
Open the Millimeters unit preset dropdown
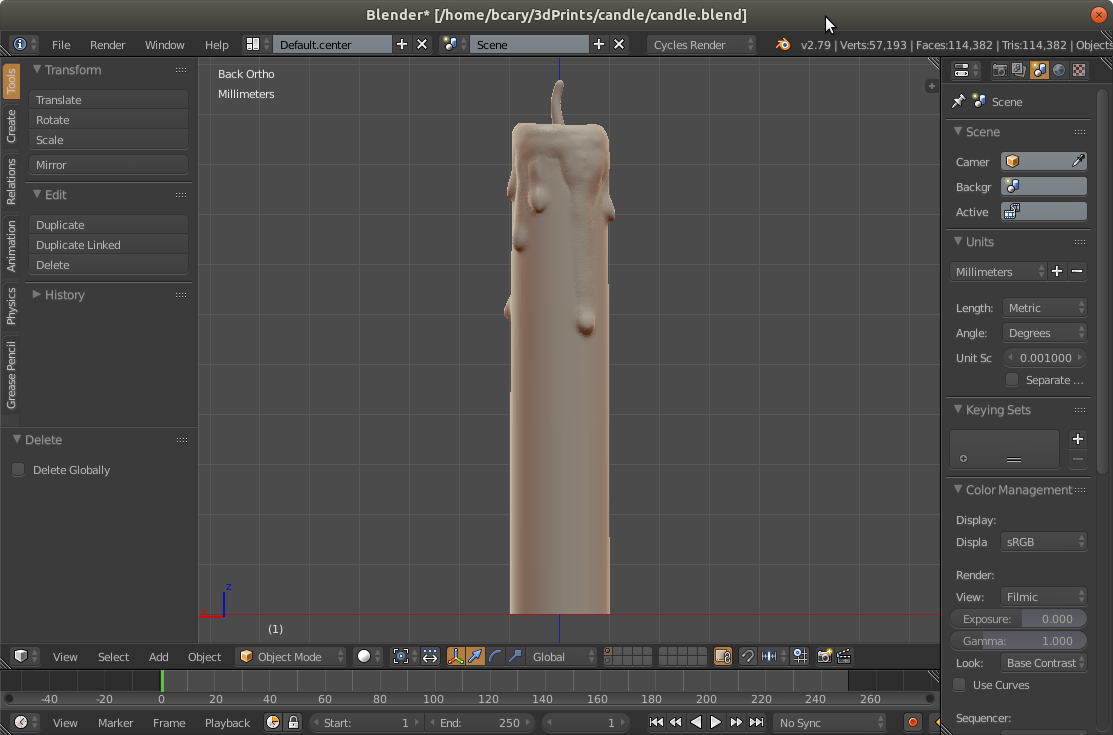click(x=998, y=271)
